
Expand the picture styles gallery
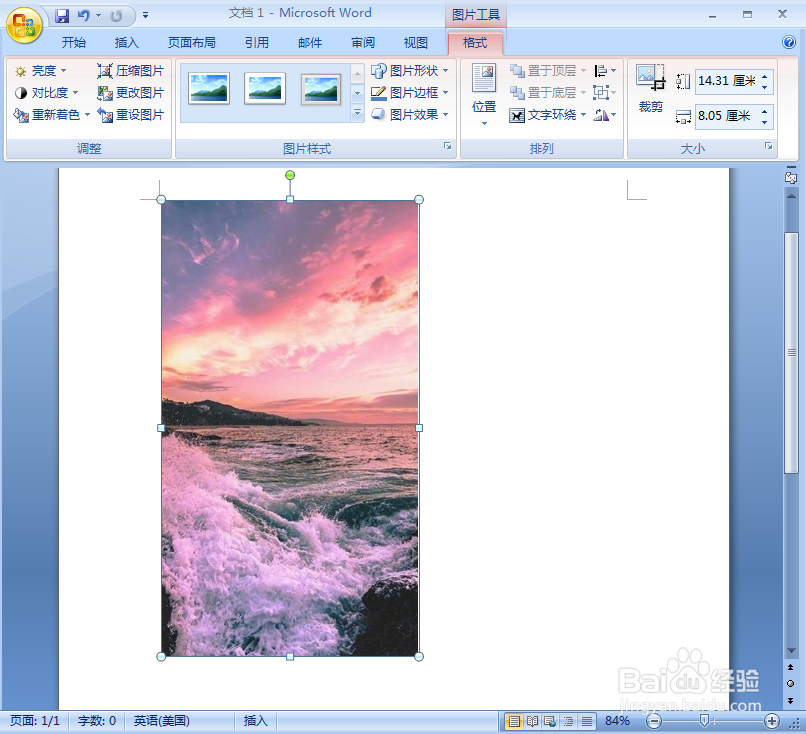tap(357, 113)
